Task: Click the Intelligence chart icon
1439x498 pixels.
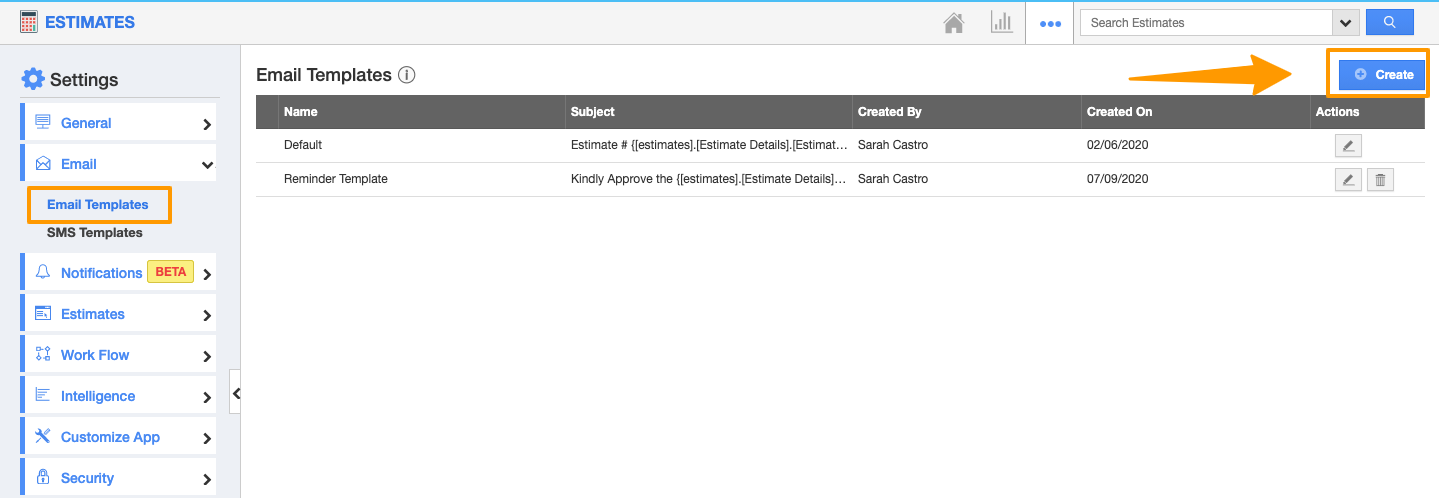Action: tap(43, 395)
